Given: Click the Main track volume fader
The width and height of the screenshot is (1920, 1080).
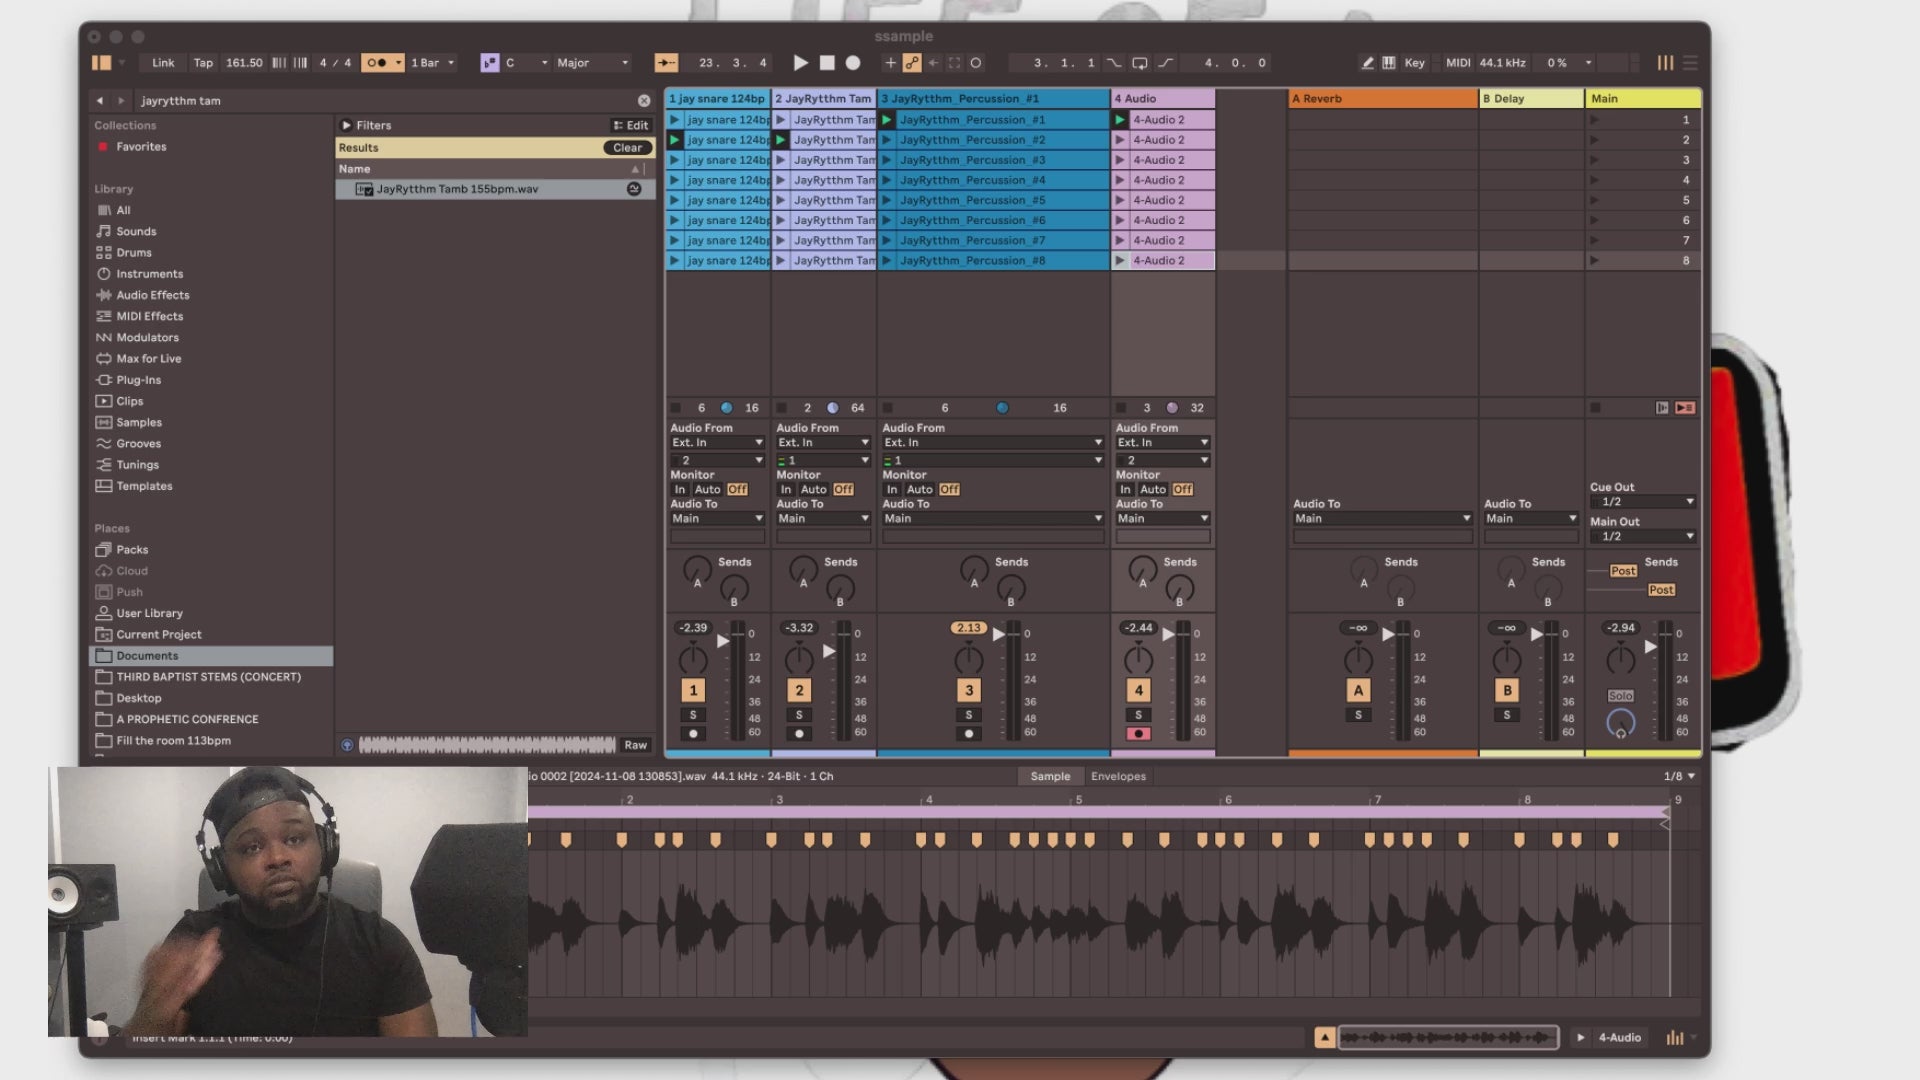Looking at the screenshot, I should pos(1651,647).
